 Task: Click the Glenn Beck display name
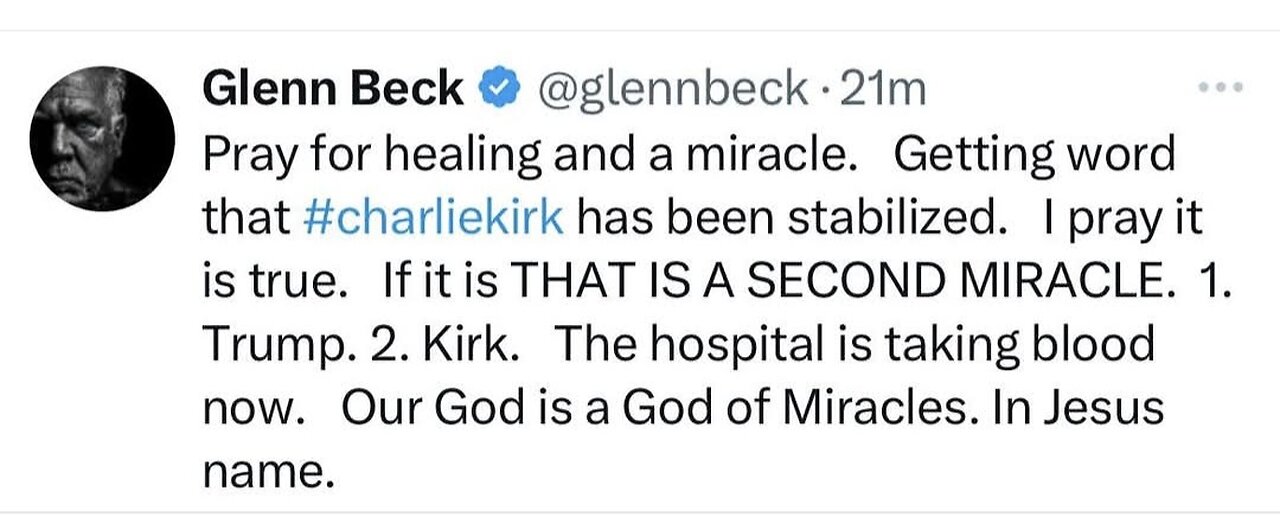click(x=332, y=90)
